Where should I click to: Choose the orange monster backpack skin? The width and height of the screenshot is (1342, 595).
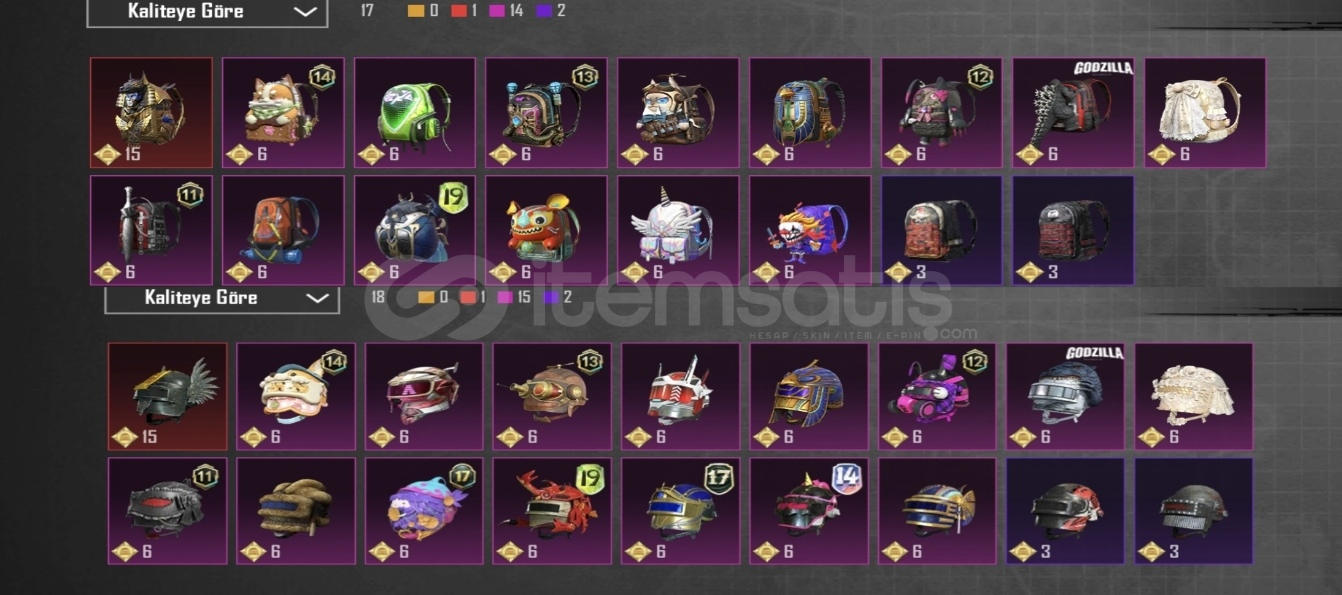(x=546, y=231)
